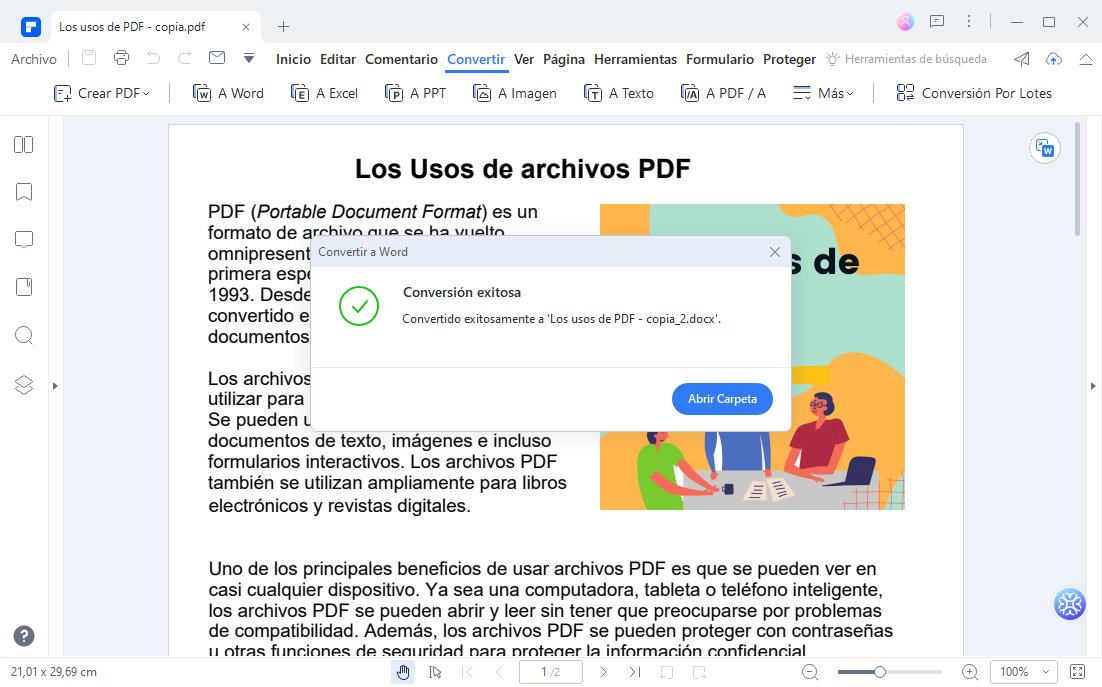Expand the Crear PDF dropdown
Image resolution: width=1102 pixels, height=687 pixels.
(101, 93)
